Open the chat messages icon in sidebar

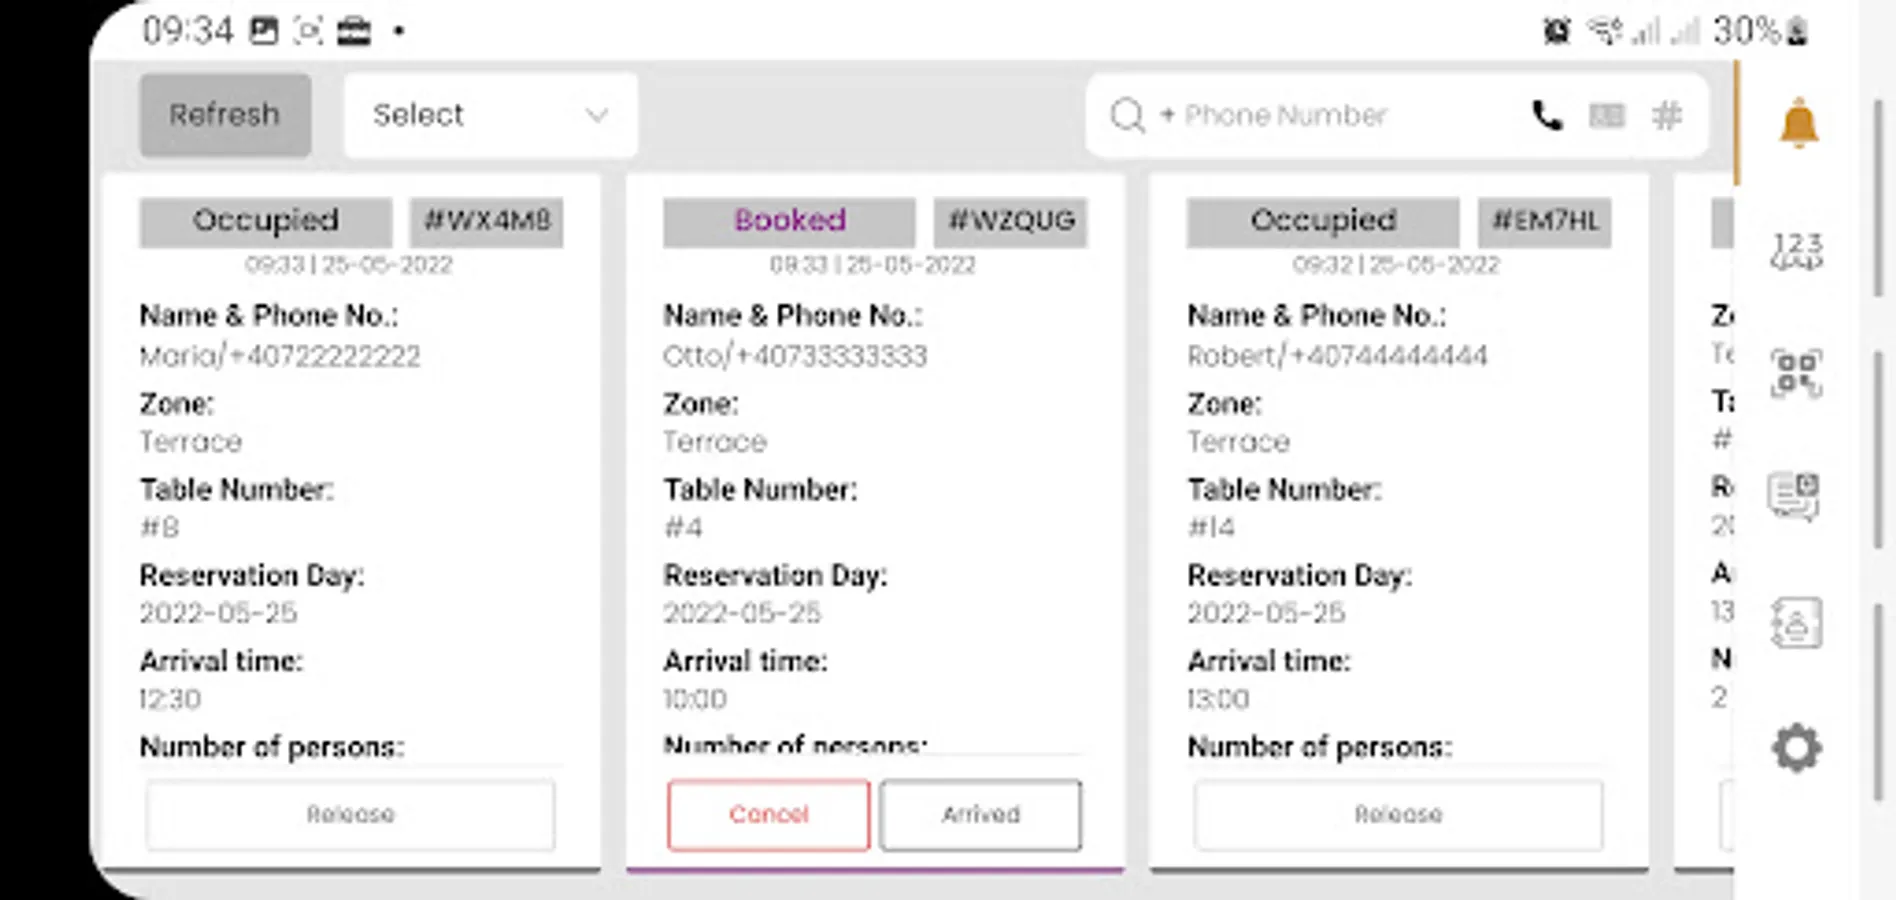pyautogui.click(x=1794, y=496)
